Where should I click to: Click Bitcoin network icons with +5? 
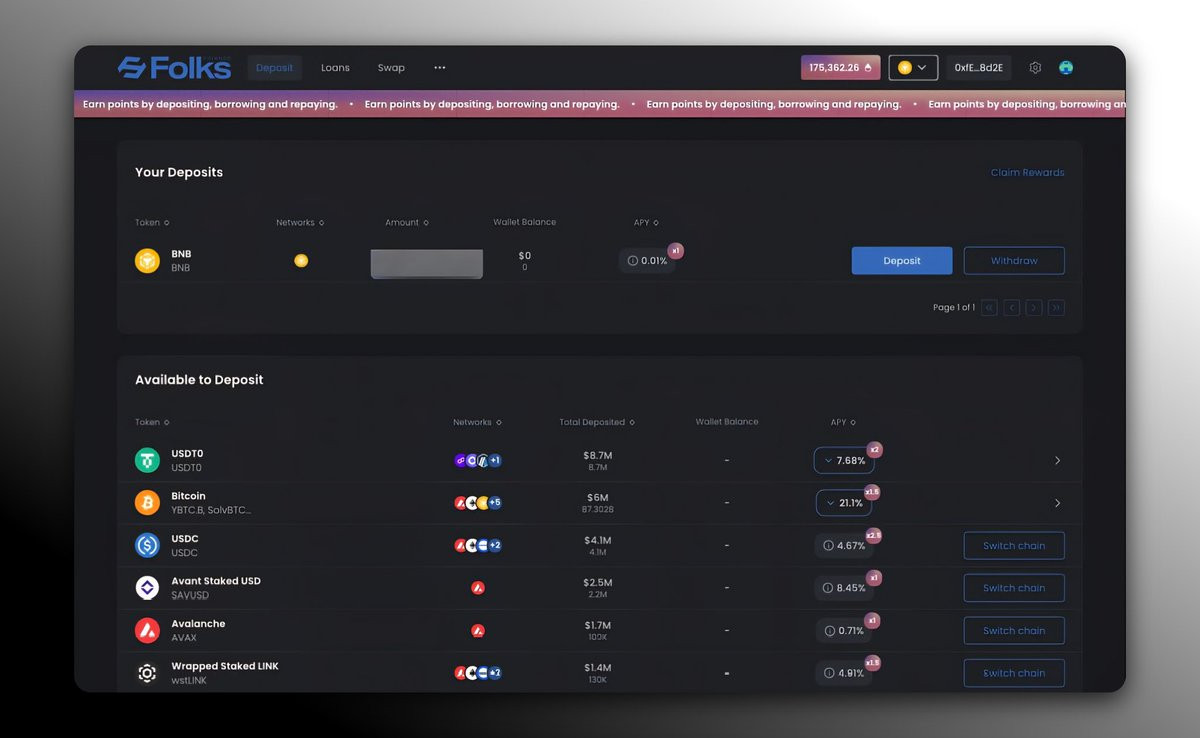pos(478,503)
